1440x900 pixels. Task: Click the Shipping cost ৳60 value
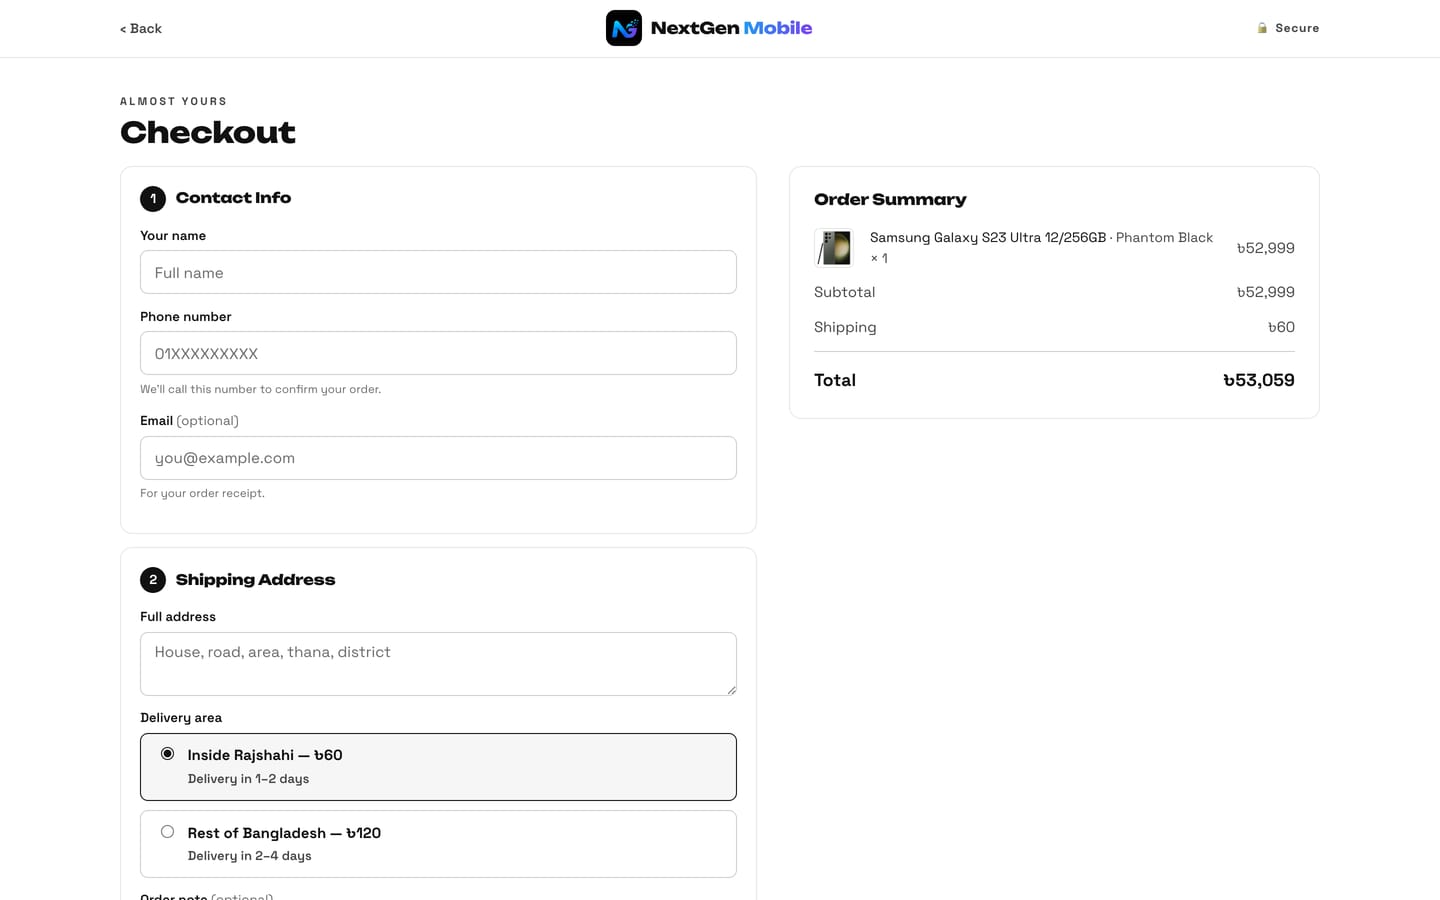click(x=1281, y=327)
